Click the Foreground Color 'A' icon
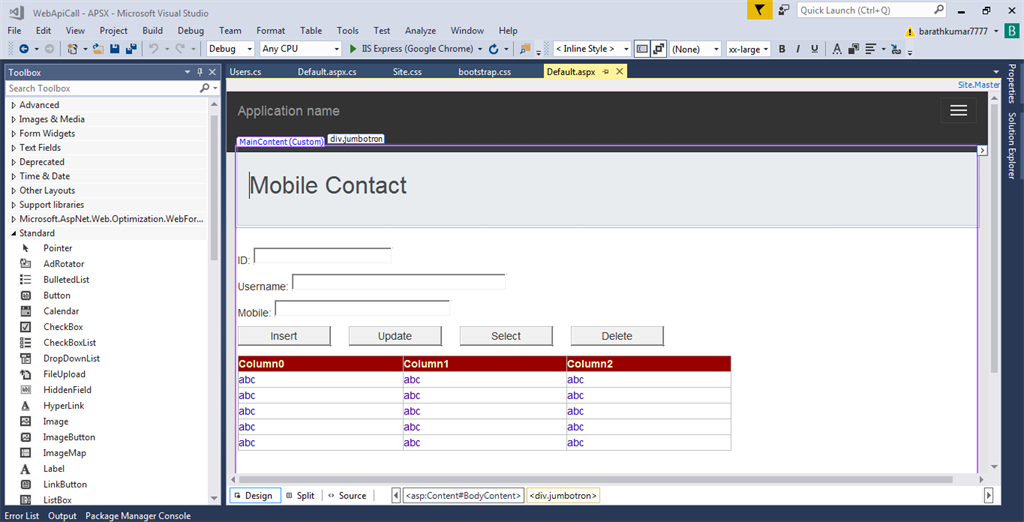The width and height of the screenshot is (1024, 522). coord(837,49)
